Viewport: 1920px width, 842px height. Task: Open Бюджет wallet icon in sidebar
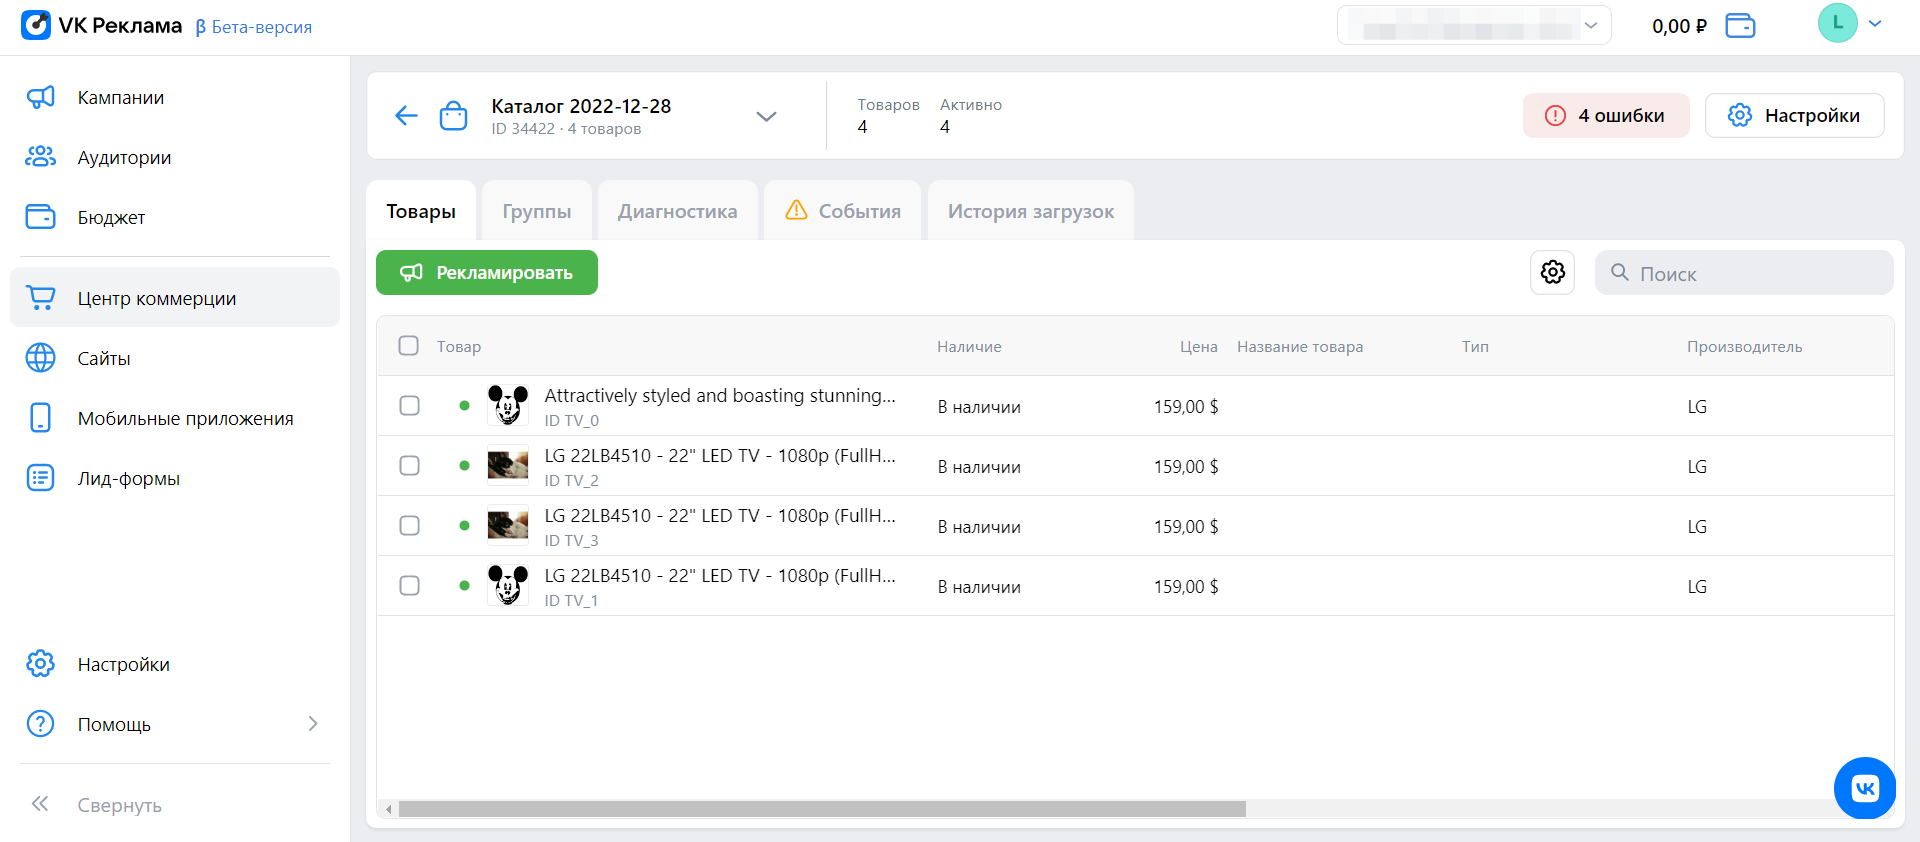tap(40, 217)
